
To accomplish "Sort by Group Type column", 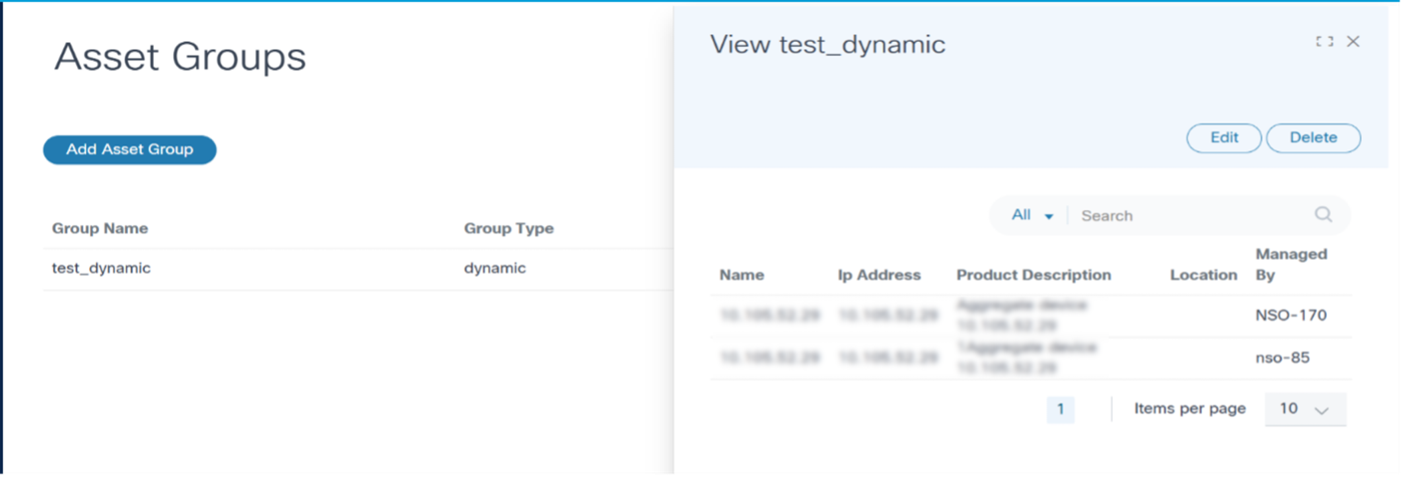I will [x=508, y=228].
